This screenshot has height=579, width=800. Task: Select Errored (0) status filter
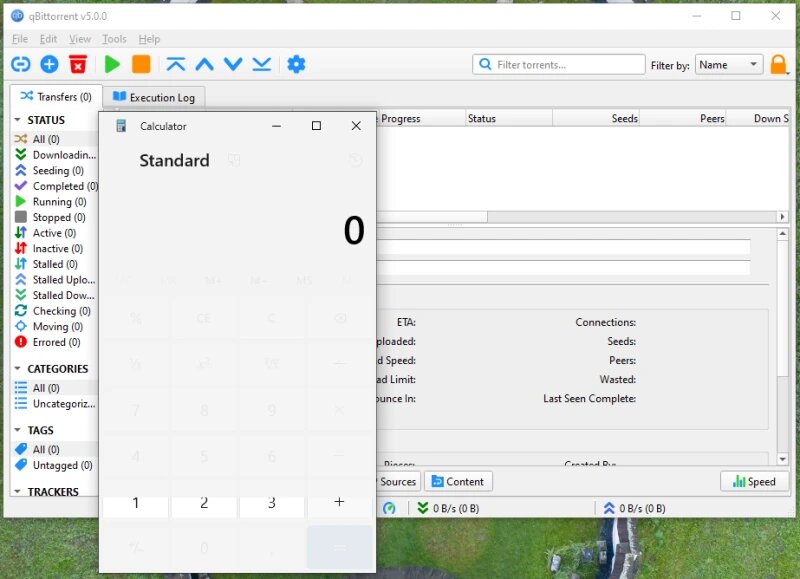[55, 342]
